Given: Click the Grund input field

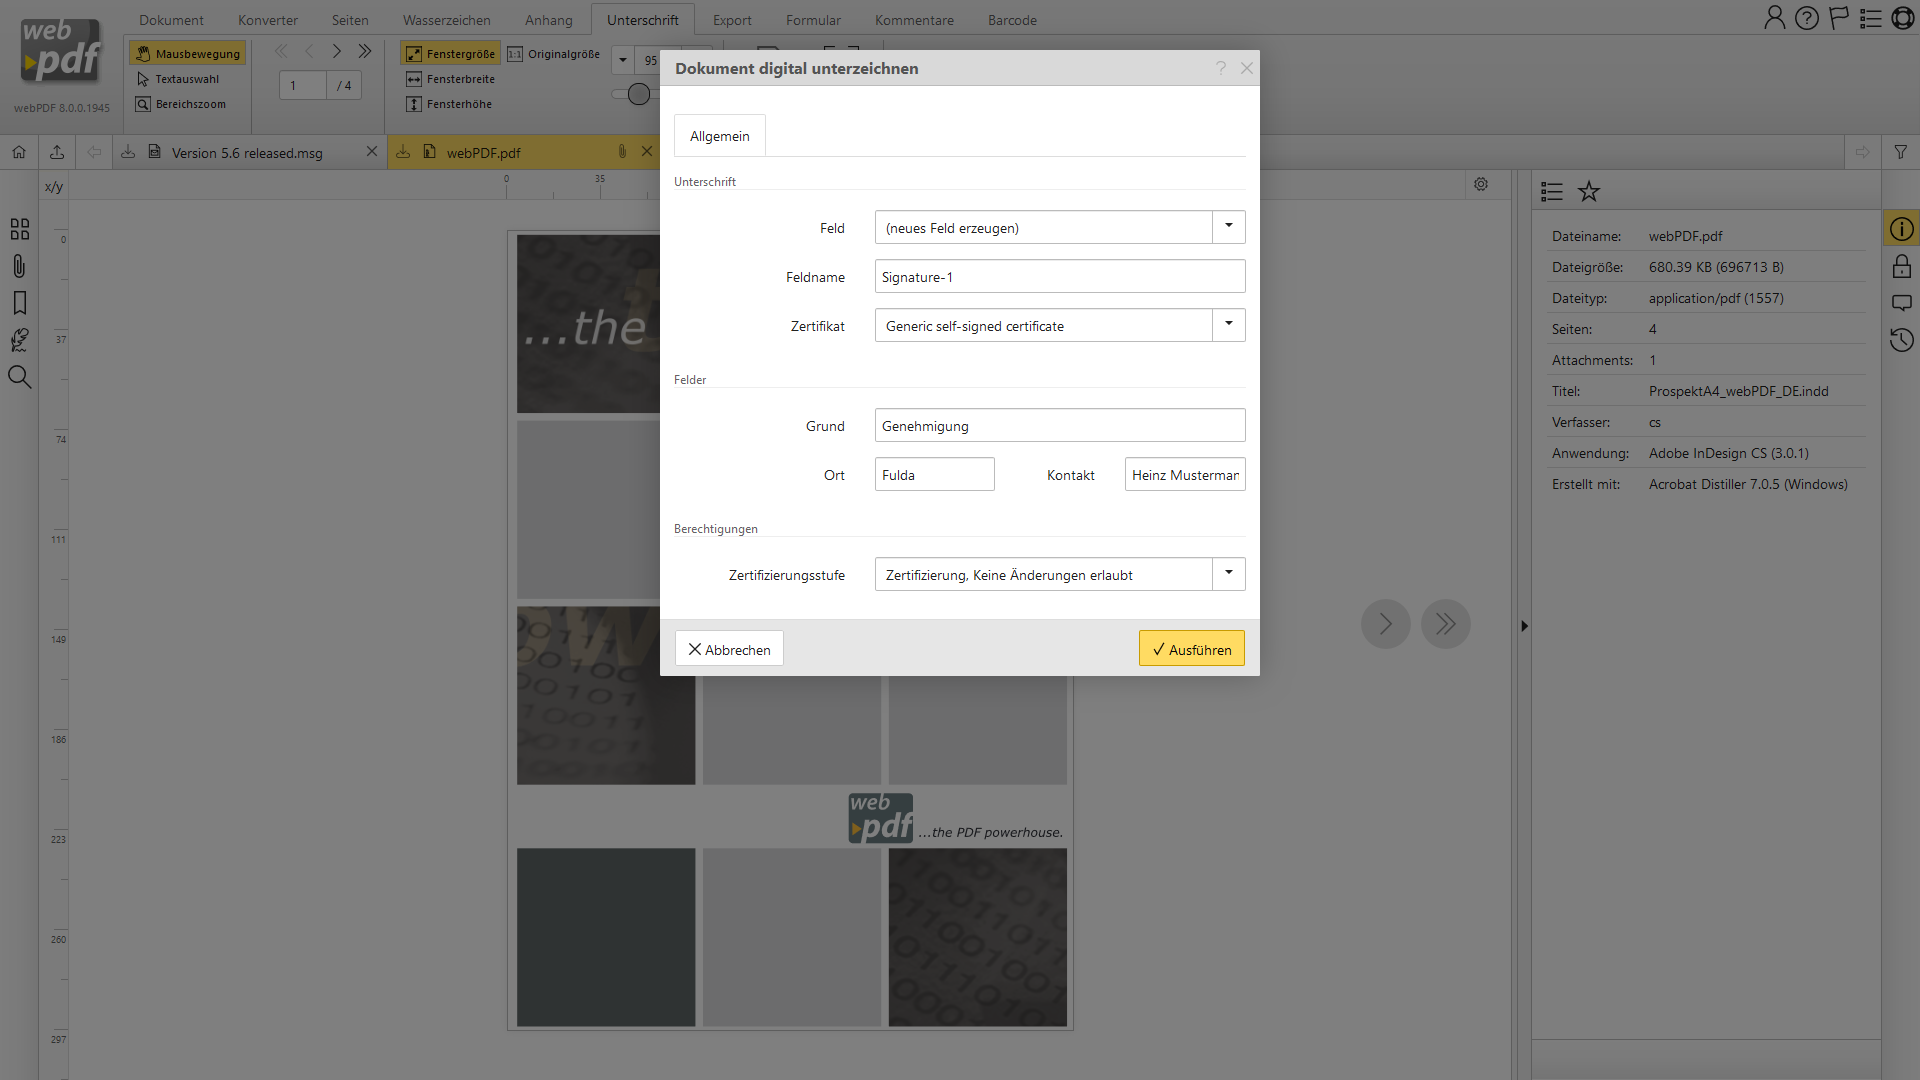Looking at the screenshot, I should tap(1059, 425).
